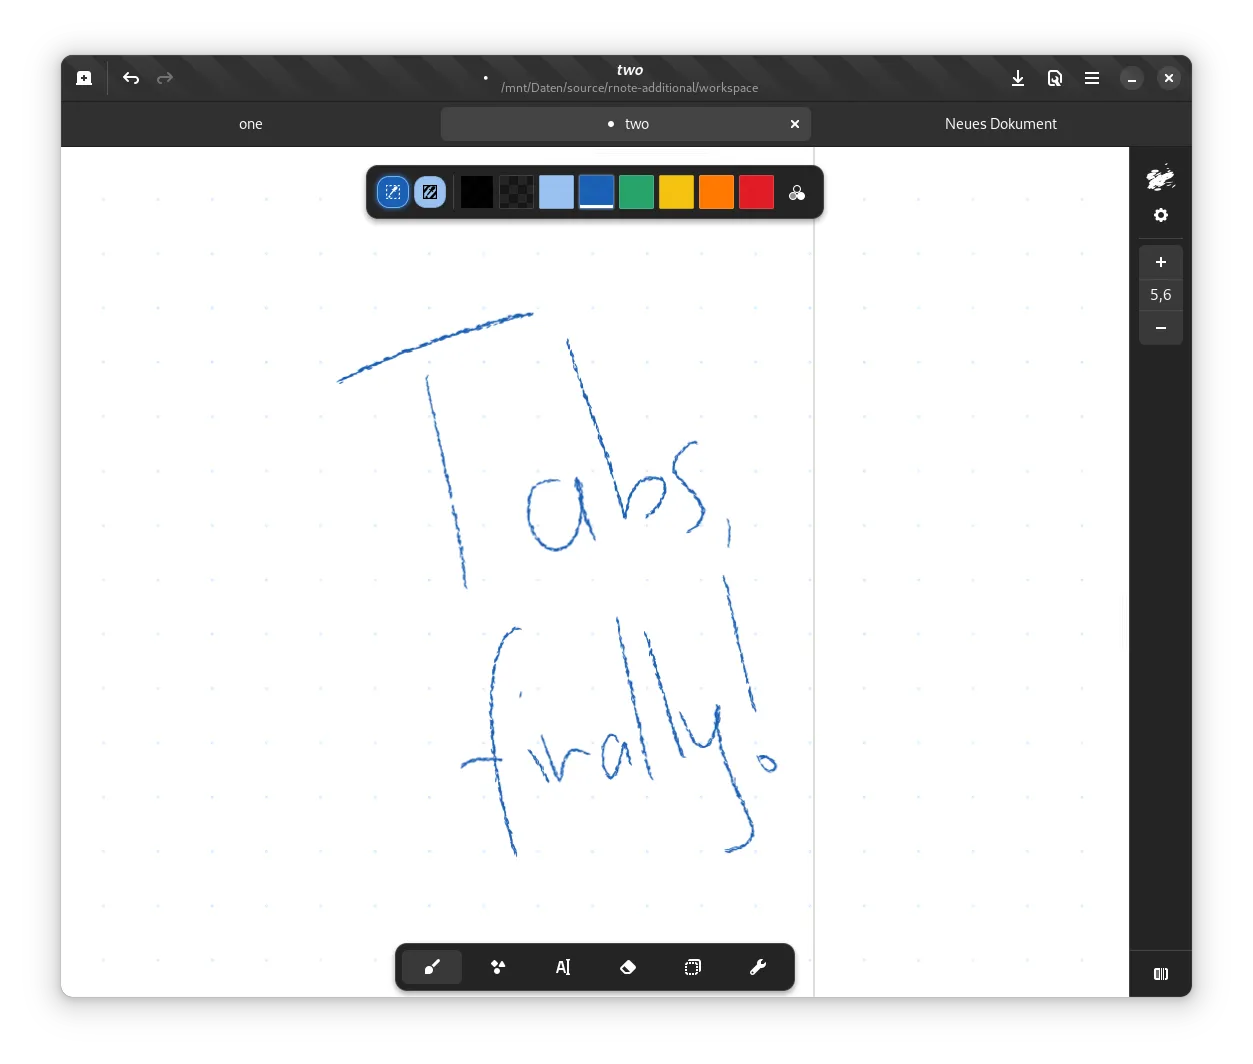The width and height of the screenshot is (1253, 1064).
Task: Switch to the "Neues Dokument" tab
Action: pos(1000,124)
